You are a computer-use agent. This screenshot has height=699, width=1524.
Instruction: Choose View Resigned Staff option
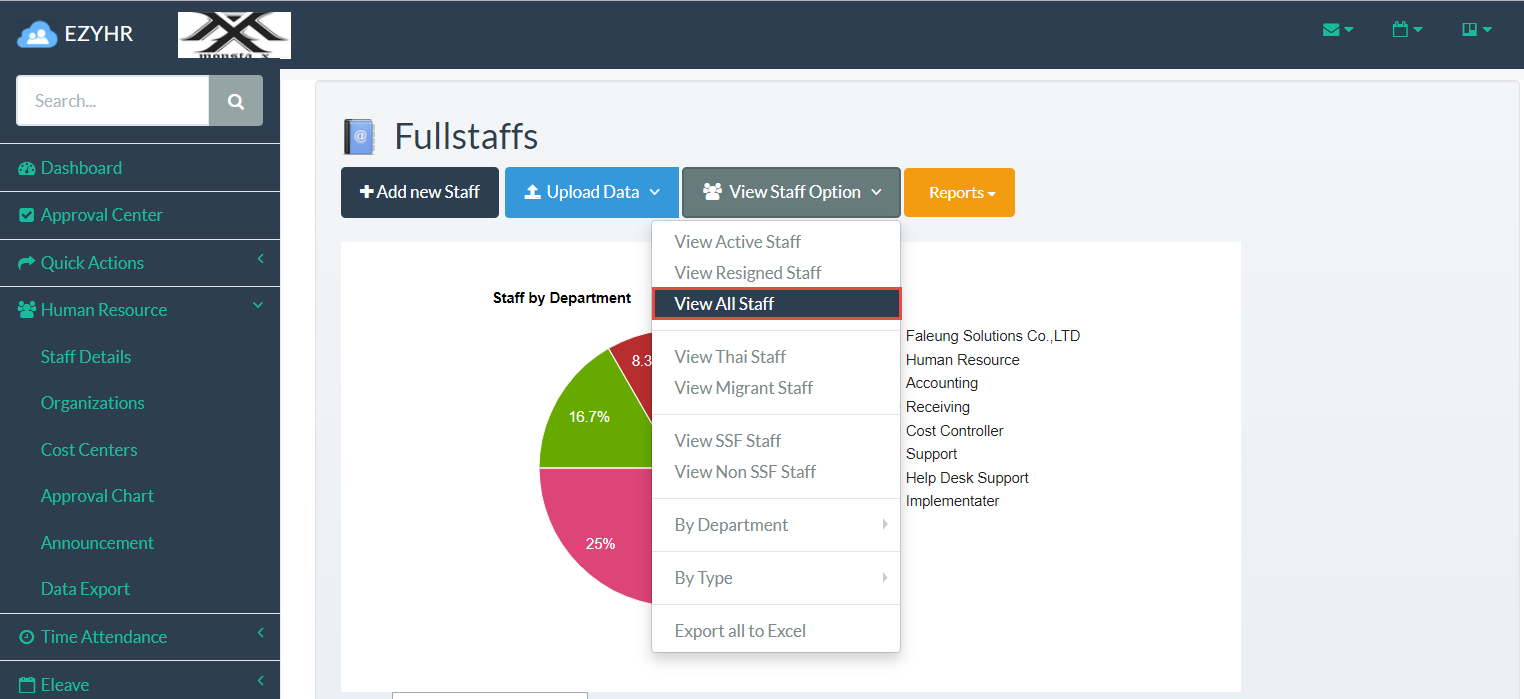coord(748,272)
